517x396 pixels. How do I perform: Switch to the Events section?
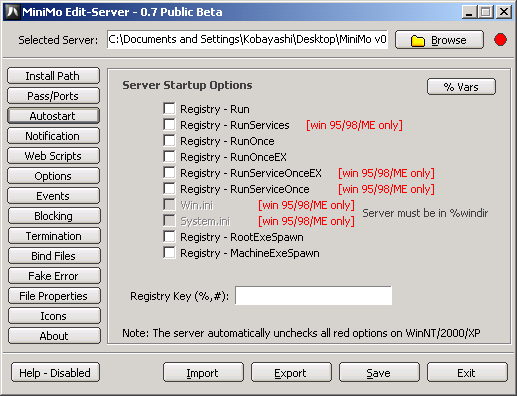(x=53, y=196)
